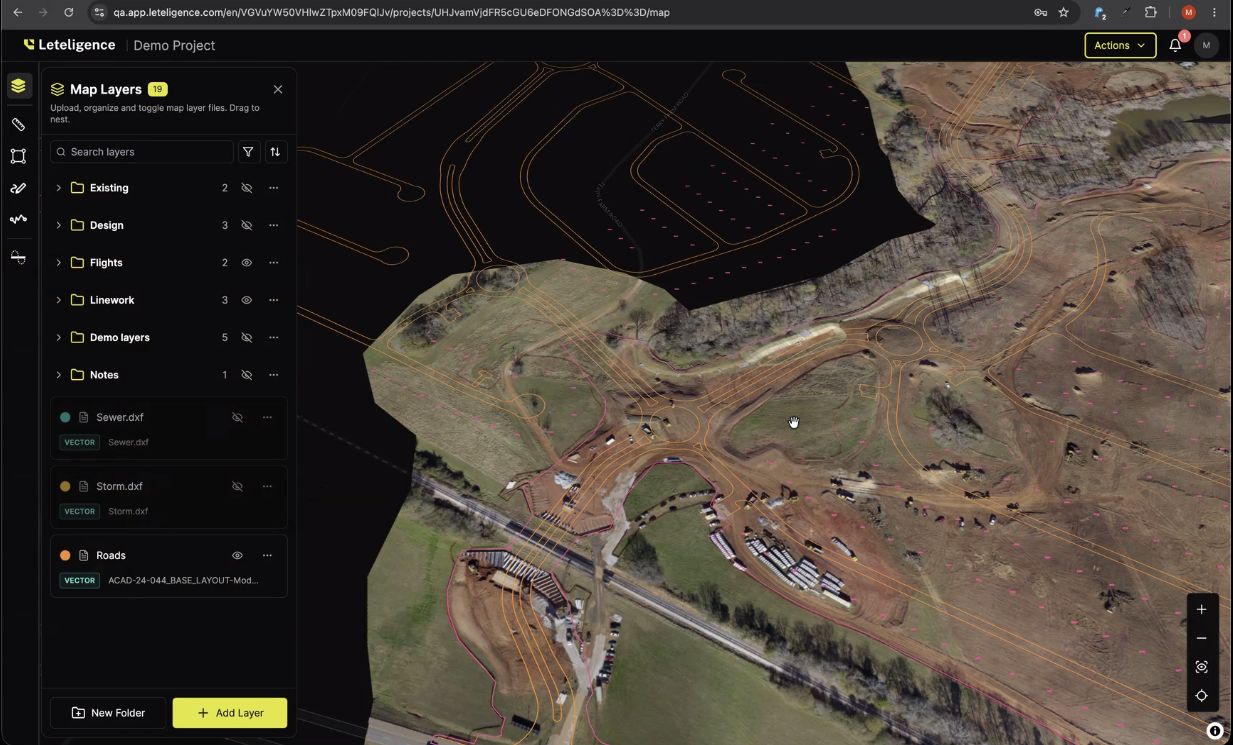
Task: Click in the Search layers field
Action: tap(142, 152)
